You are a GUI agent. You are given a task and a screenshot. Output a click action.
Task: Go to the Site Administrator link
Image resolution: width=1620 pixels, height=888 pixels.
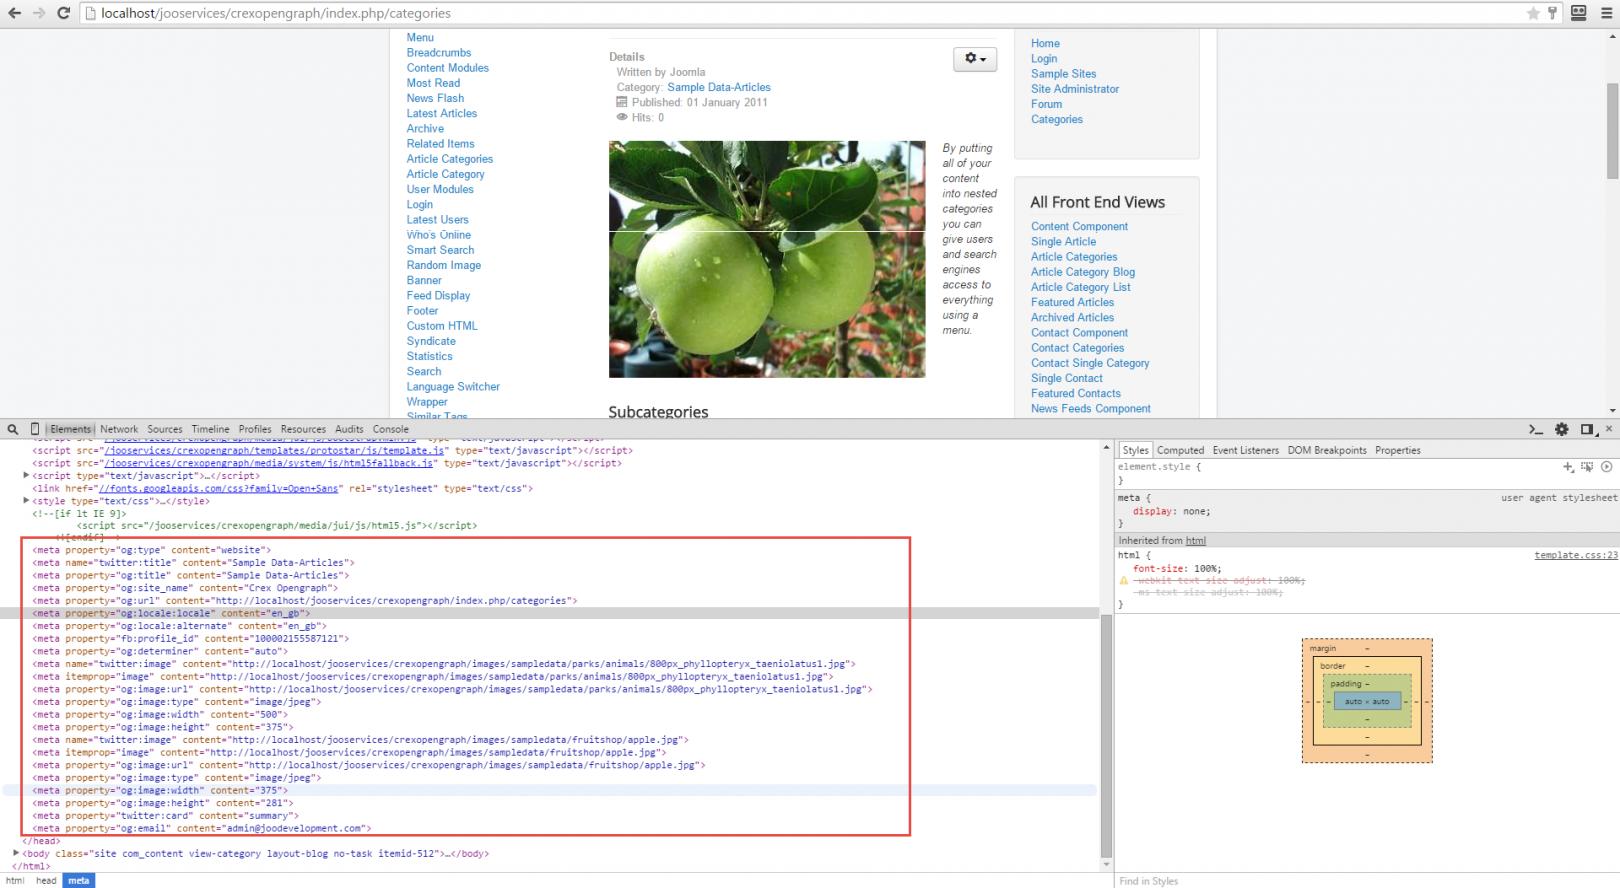click(x=1075, y=89)
